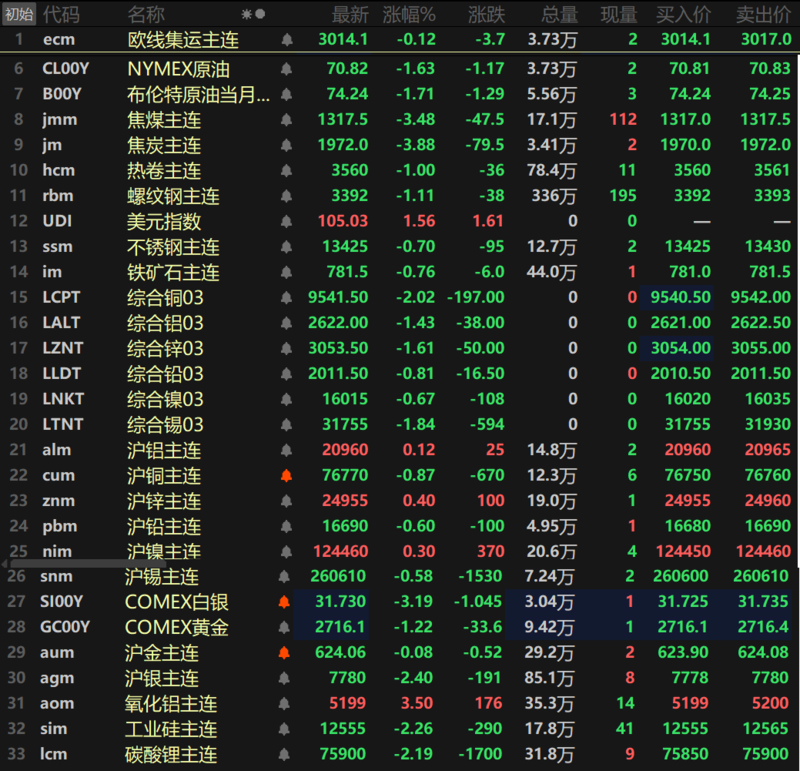This screenshot has width=800, height=771.
Task: Sort by 涨跌 column header
Action: (487, 15)
